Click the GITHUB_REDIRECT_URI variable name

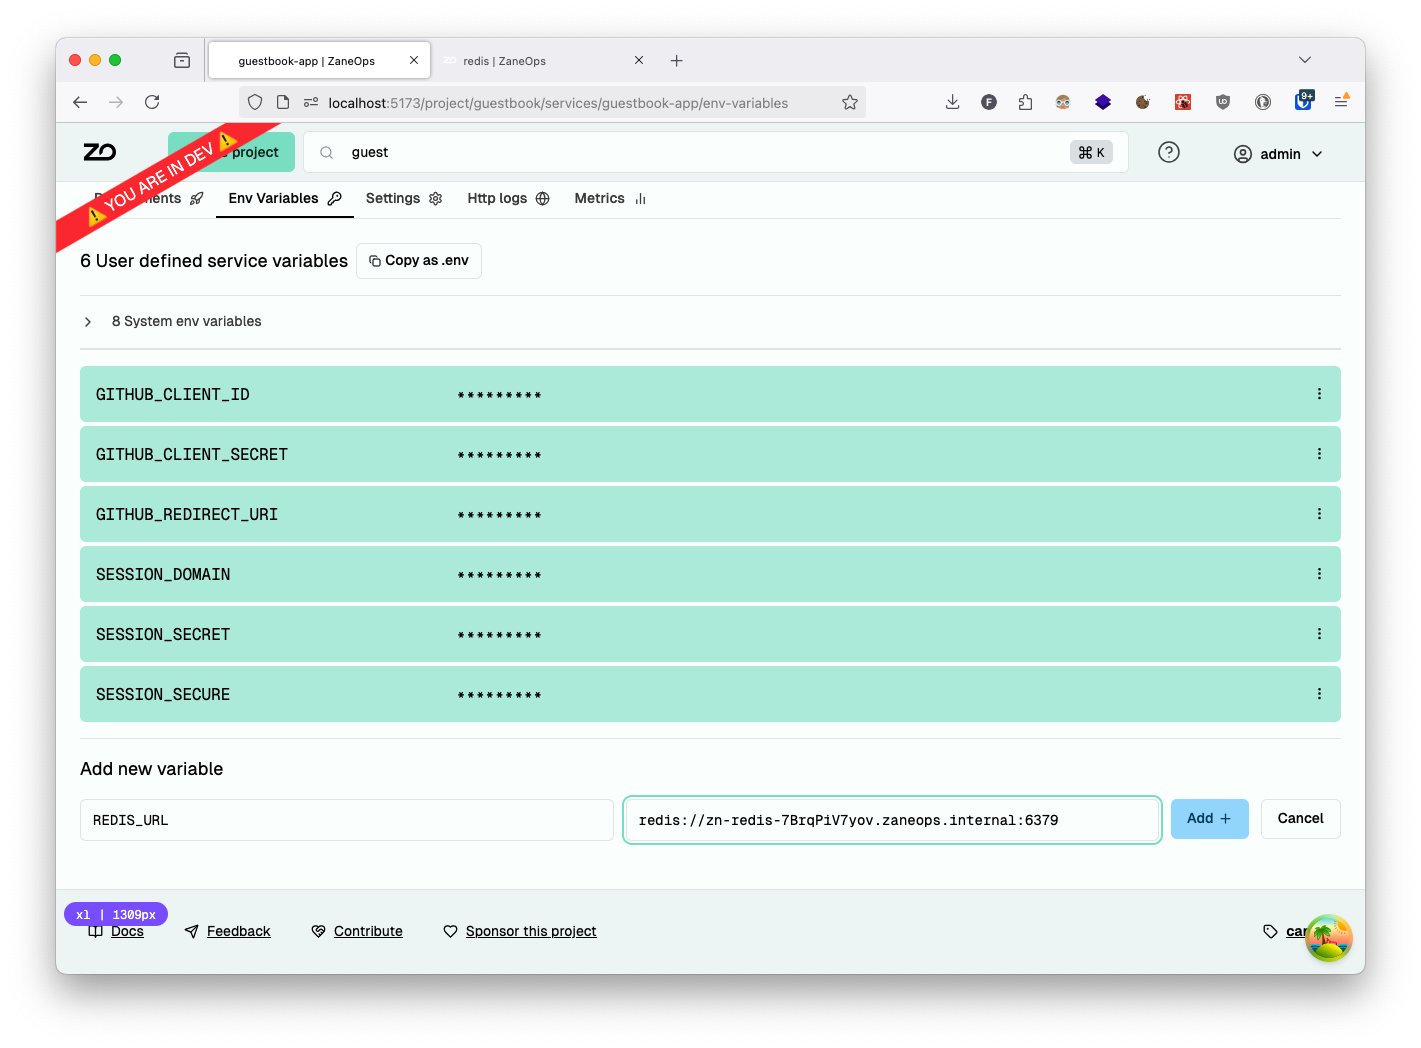pyautogui.click(x=187, y=515)
